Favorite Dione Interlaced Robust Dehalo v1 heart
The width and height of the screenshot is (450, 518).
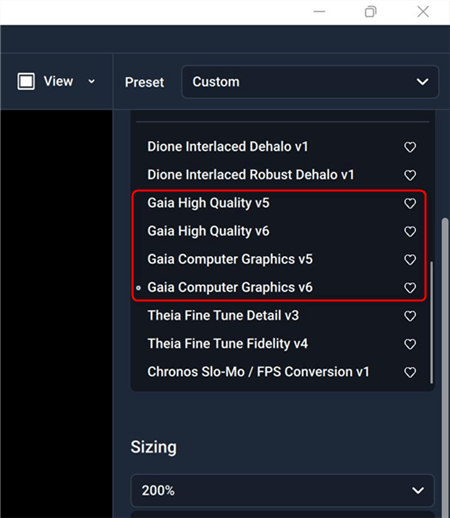pyautogui.click(x=410, y=175)
